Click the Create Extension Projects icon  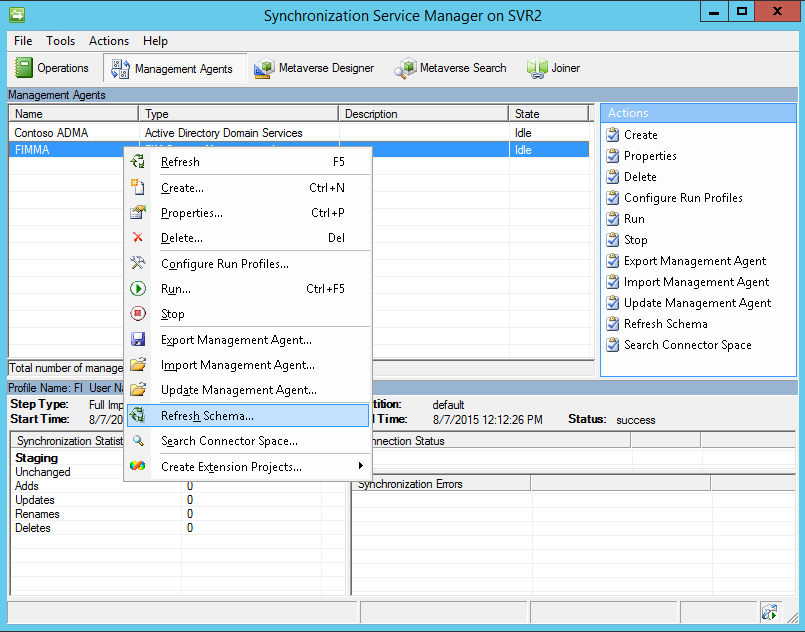point(138,466)
